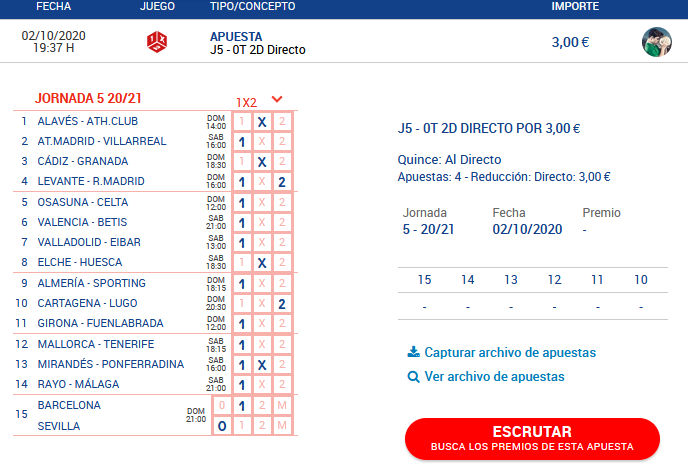Toggle 2 for Alavés - Ath.Club

point(282,122)
